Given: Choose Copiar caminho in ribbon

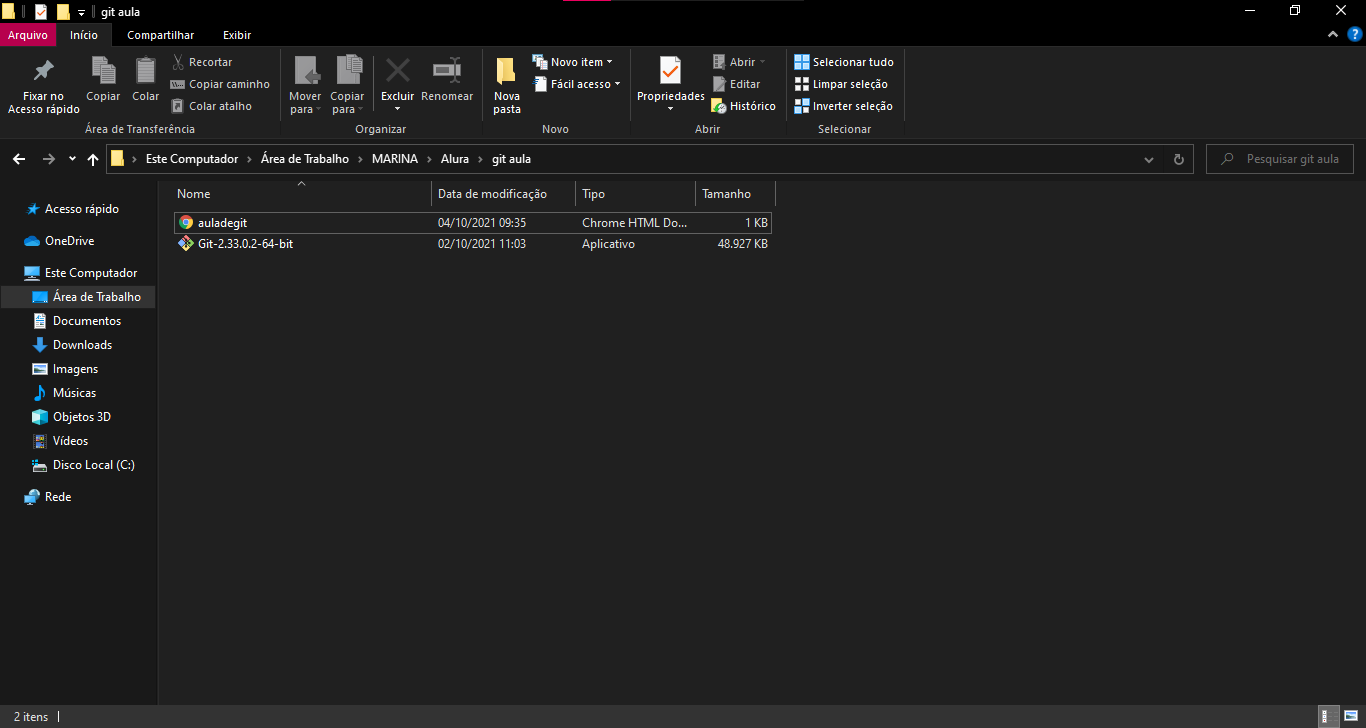Looking at the screenshot, I should tap(220, 84).
